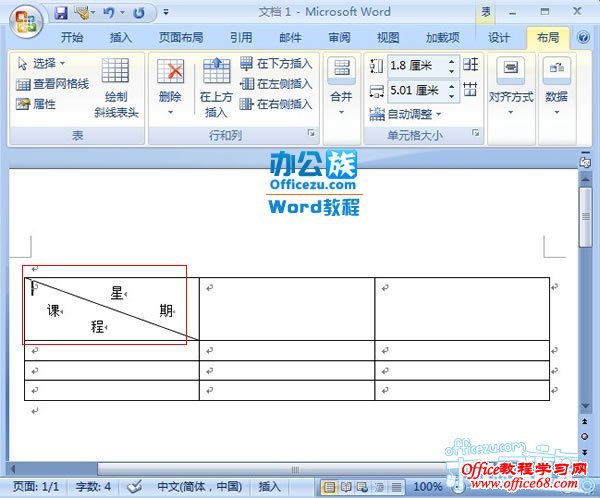
Task: Click the next page double-arrow button
Action: (585, 452)
